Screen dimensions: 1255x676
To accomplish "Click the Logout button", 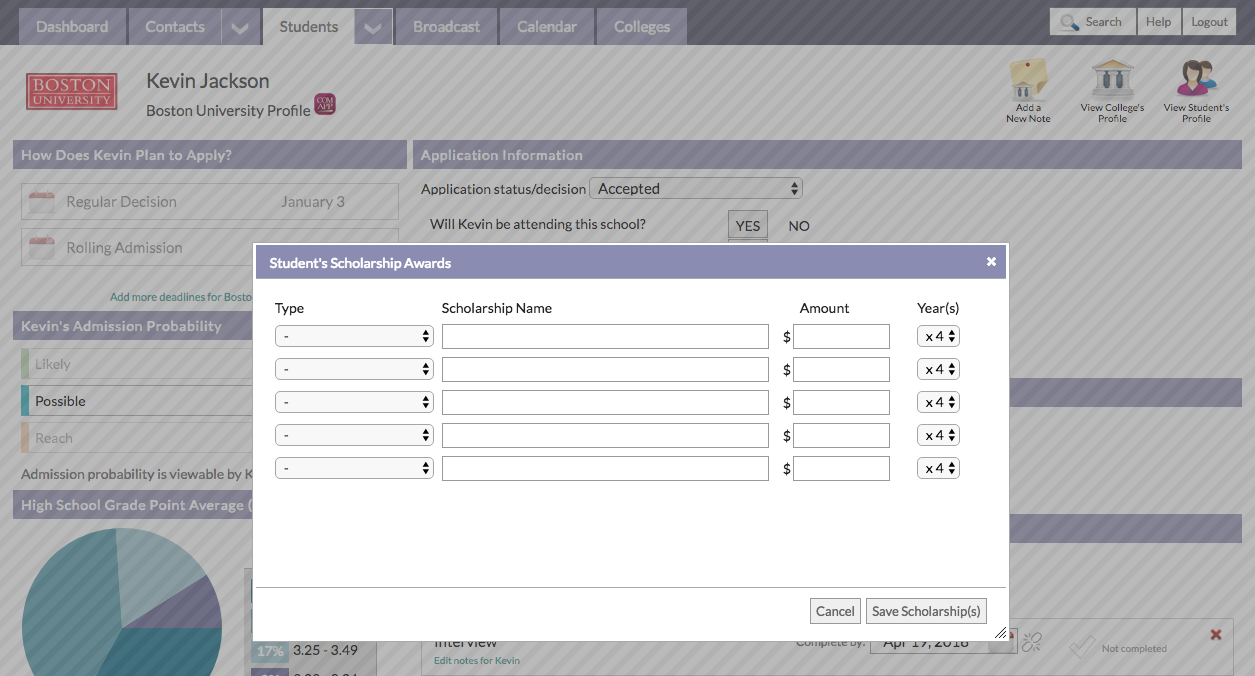I will pyautogui.click(x=1210, y=22).
